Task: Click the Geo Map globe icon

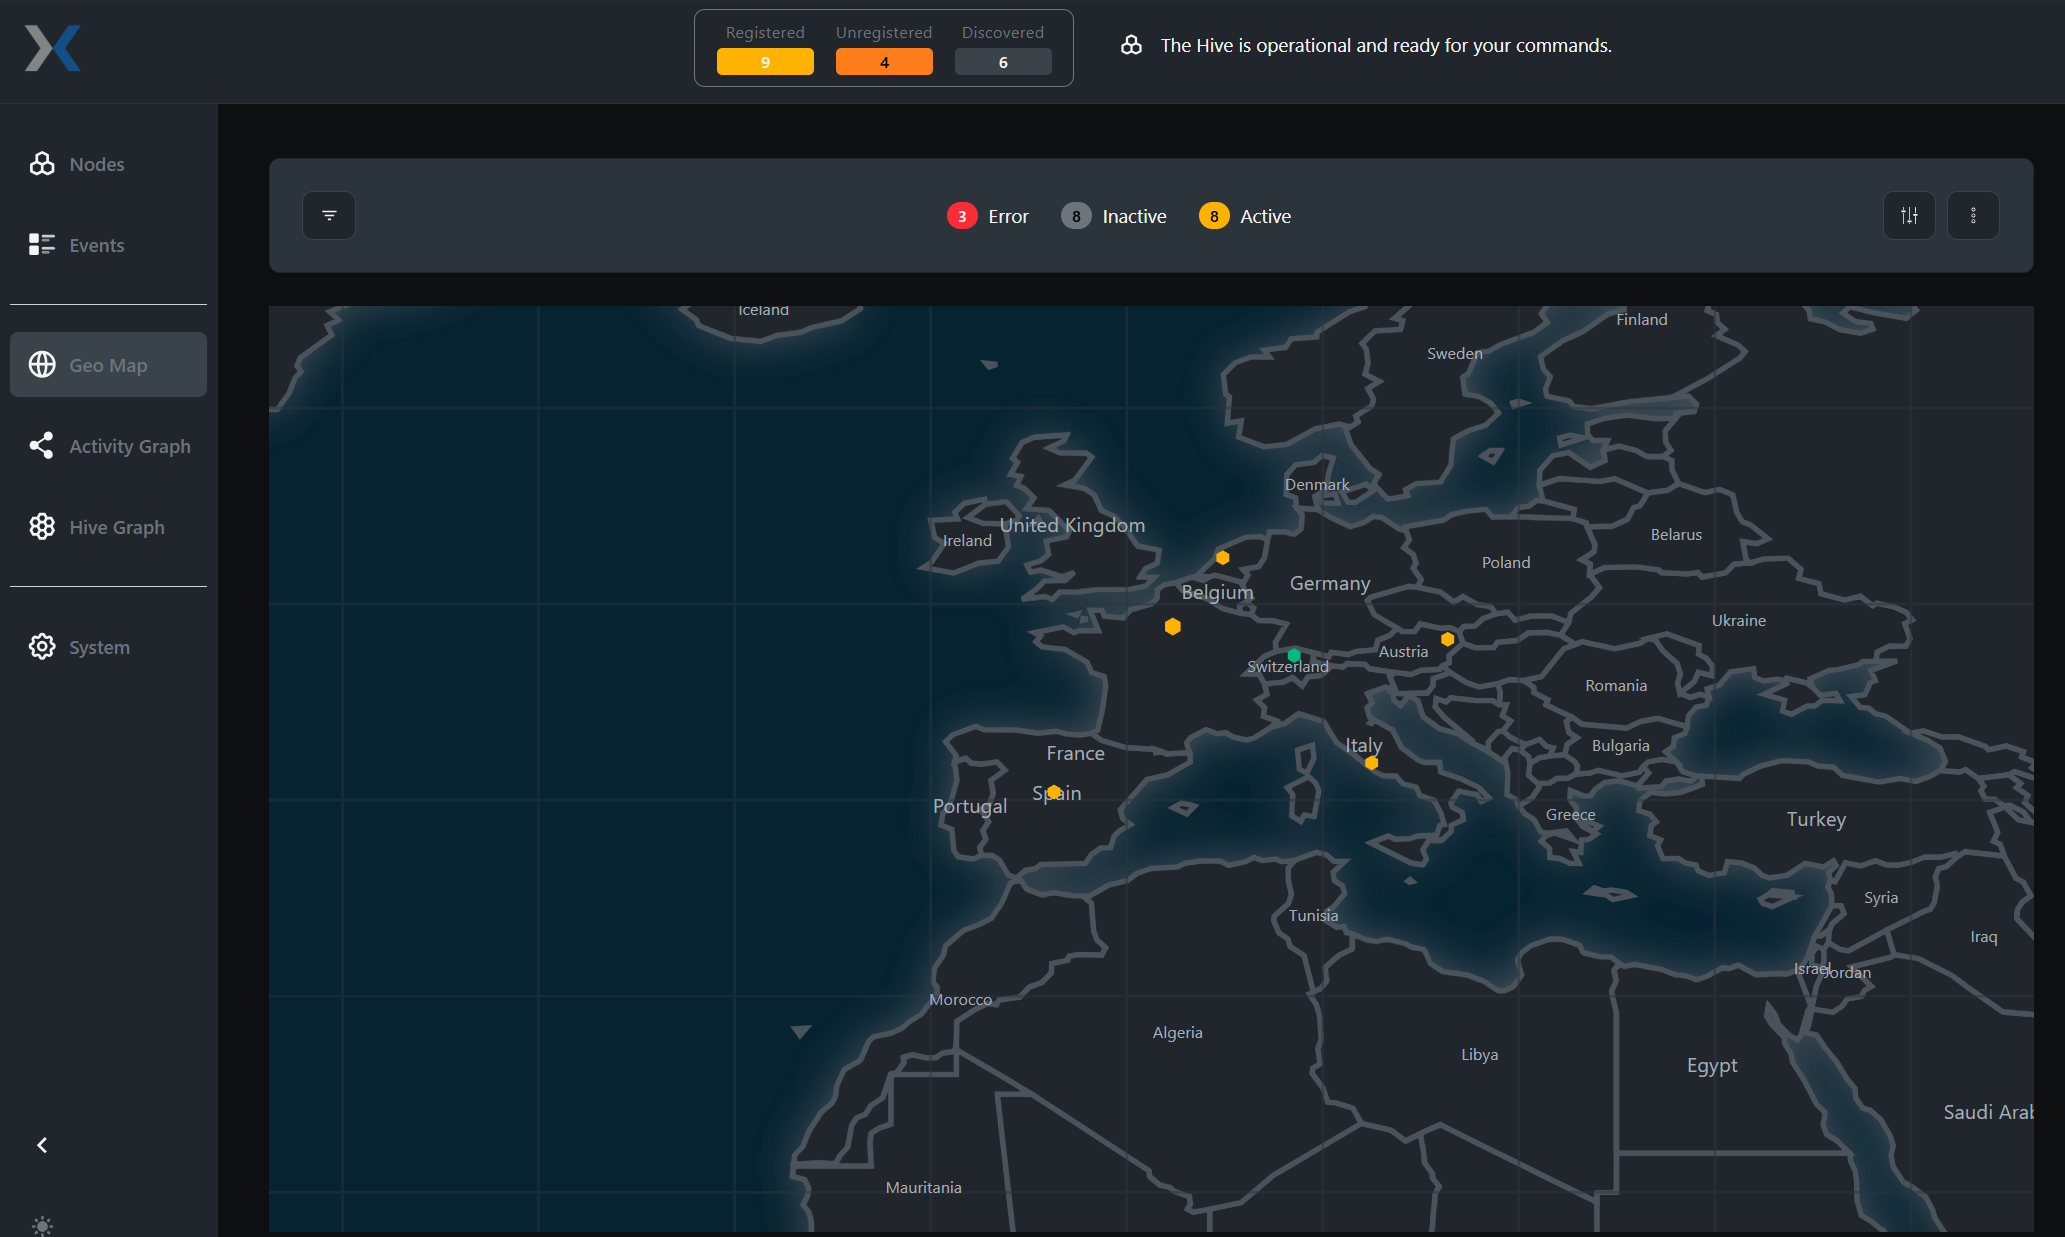Action: click(x=42, y=365)
